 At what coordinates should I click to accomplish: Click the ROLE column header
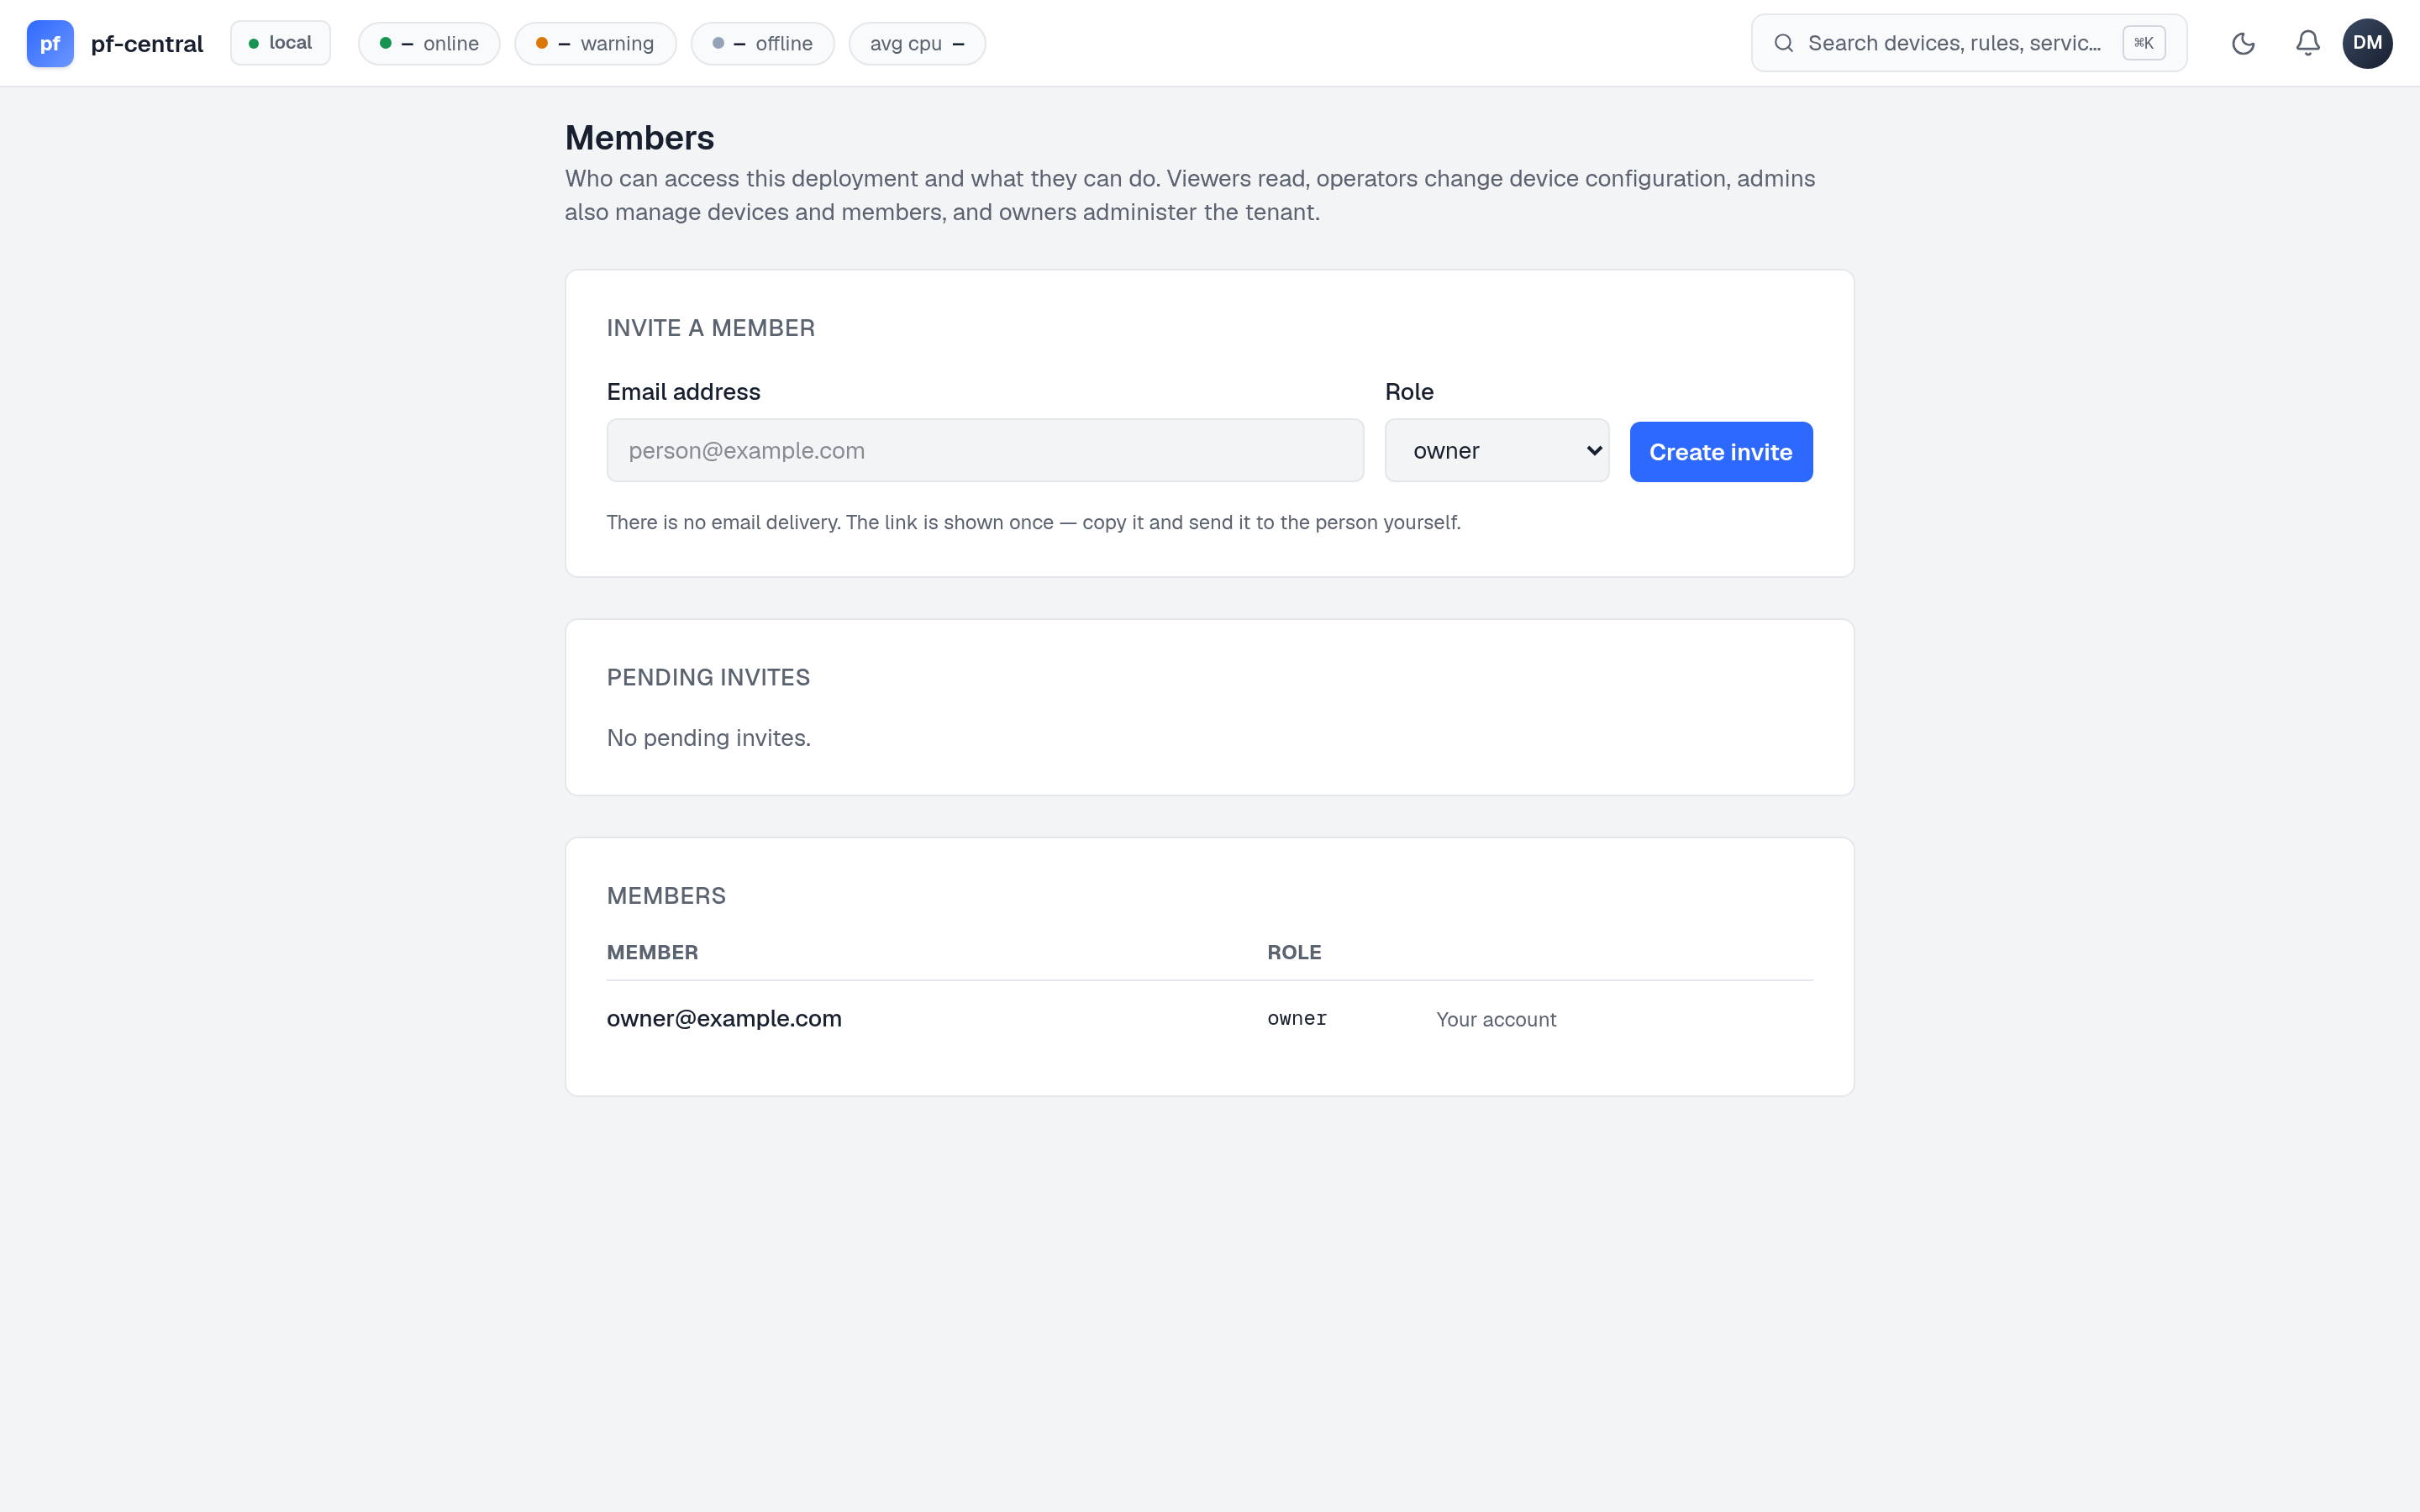(x=1294, y=952)
